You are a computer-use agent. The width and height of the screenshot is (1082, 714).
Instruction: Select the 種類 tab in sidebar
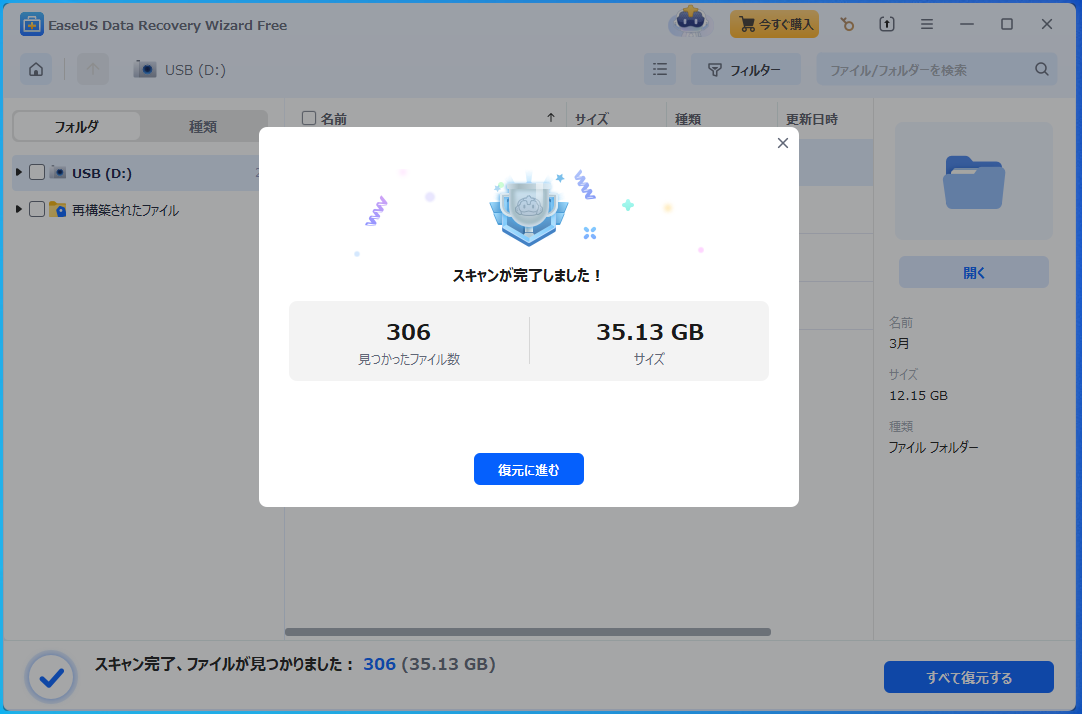click(x=203, y=126)
